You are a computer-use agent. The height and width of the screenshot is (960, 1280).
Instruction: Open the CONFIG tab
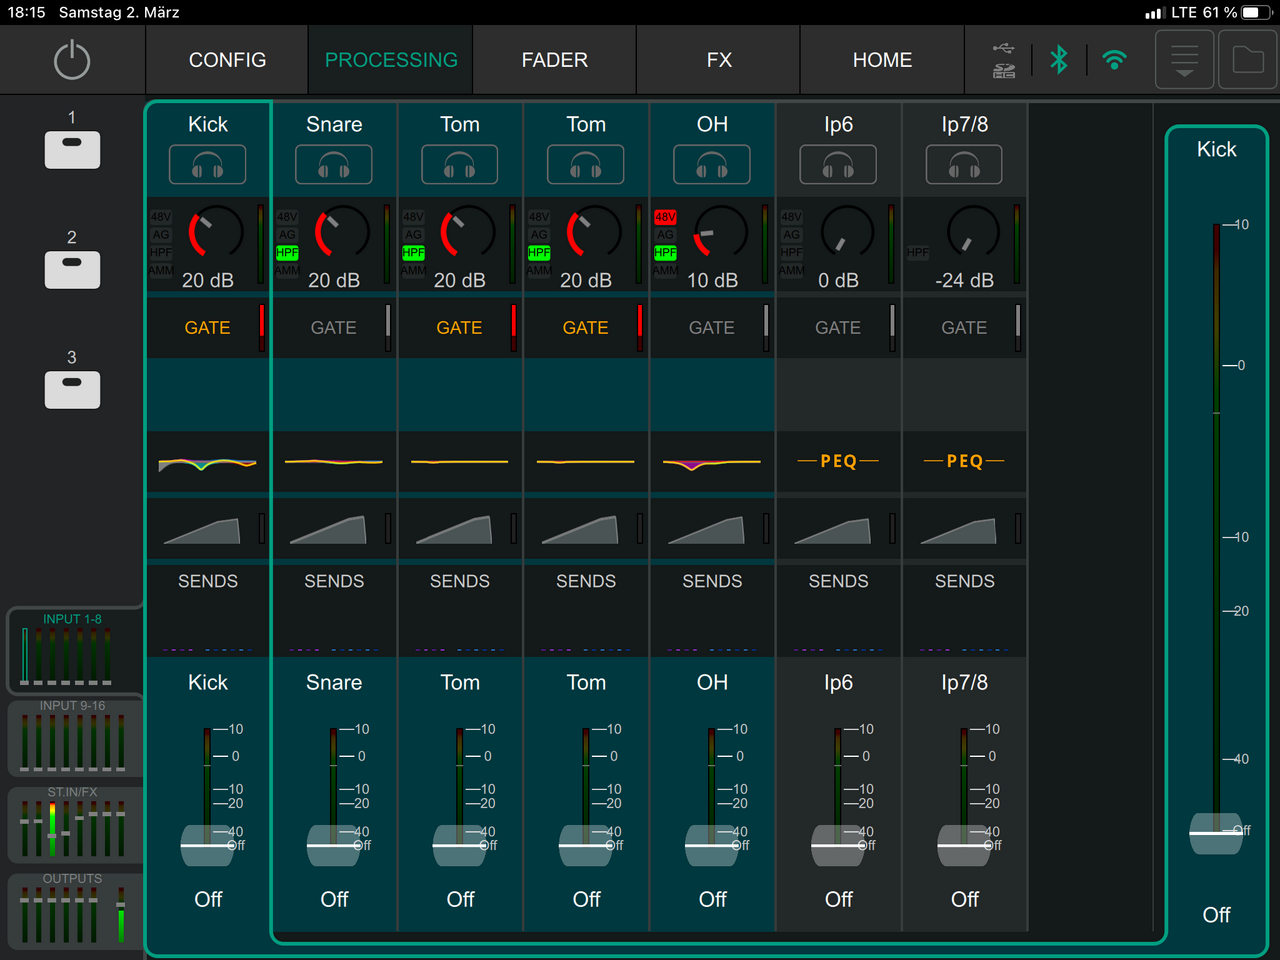tap(227, 60)
